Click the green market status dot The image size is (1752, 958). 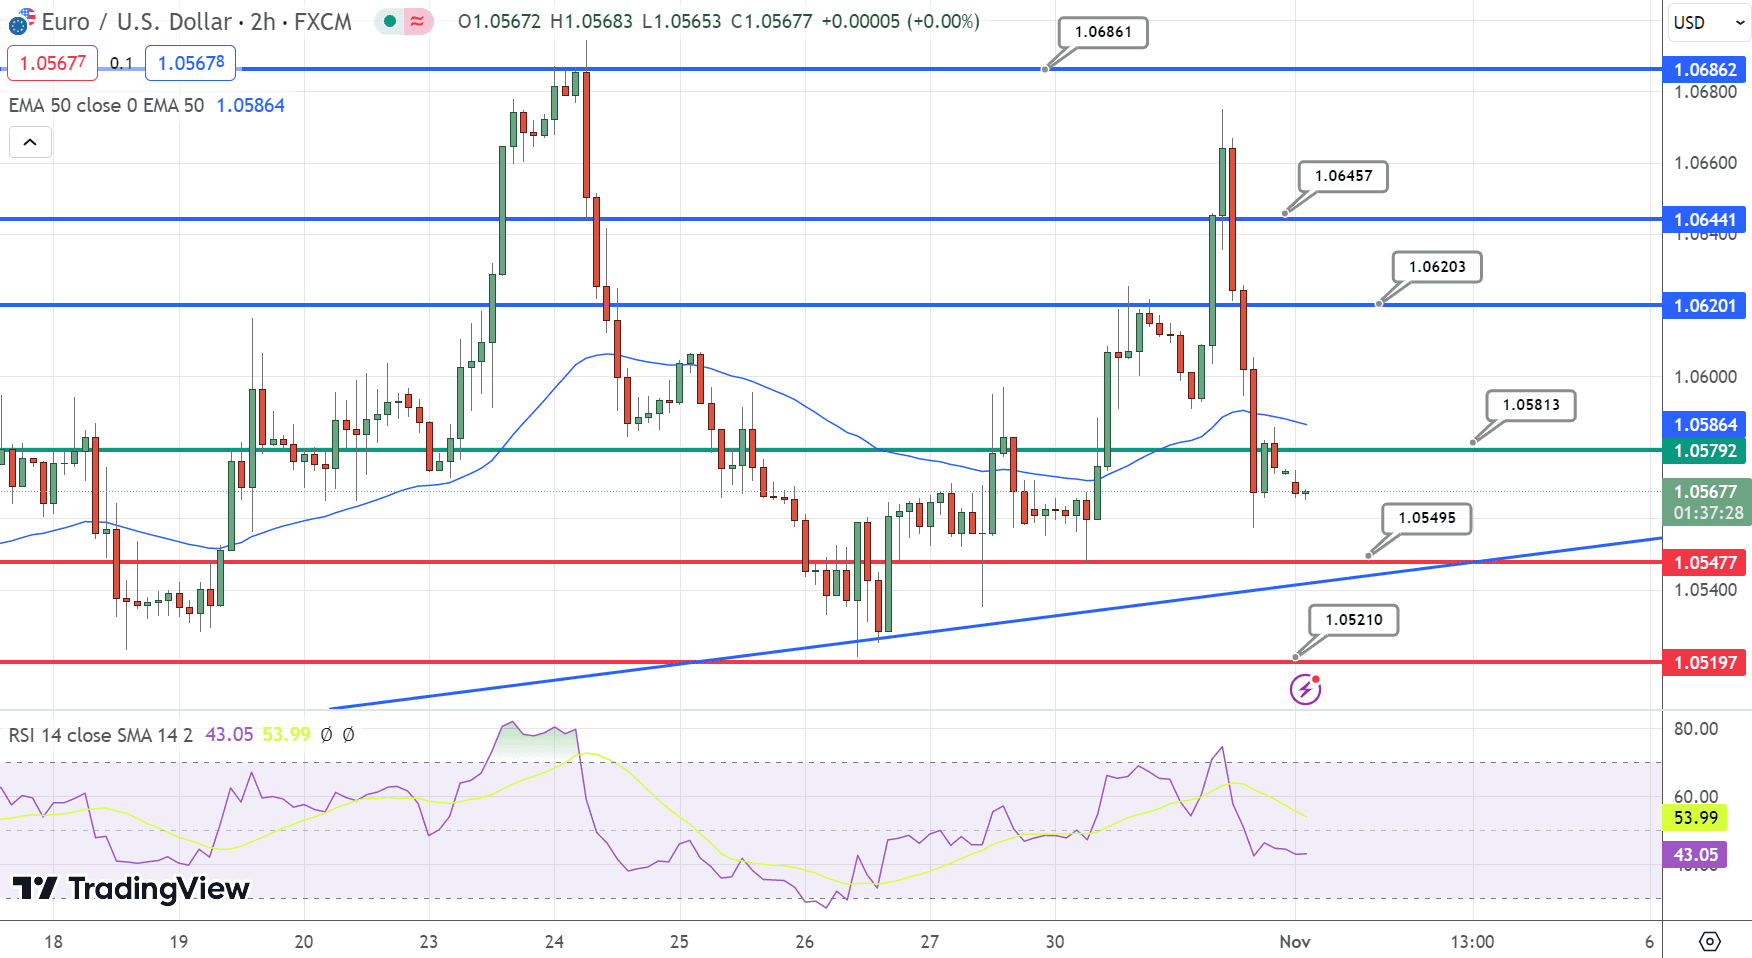(x=390, y=21)
